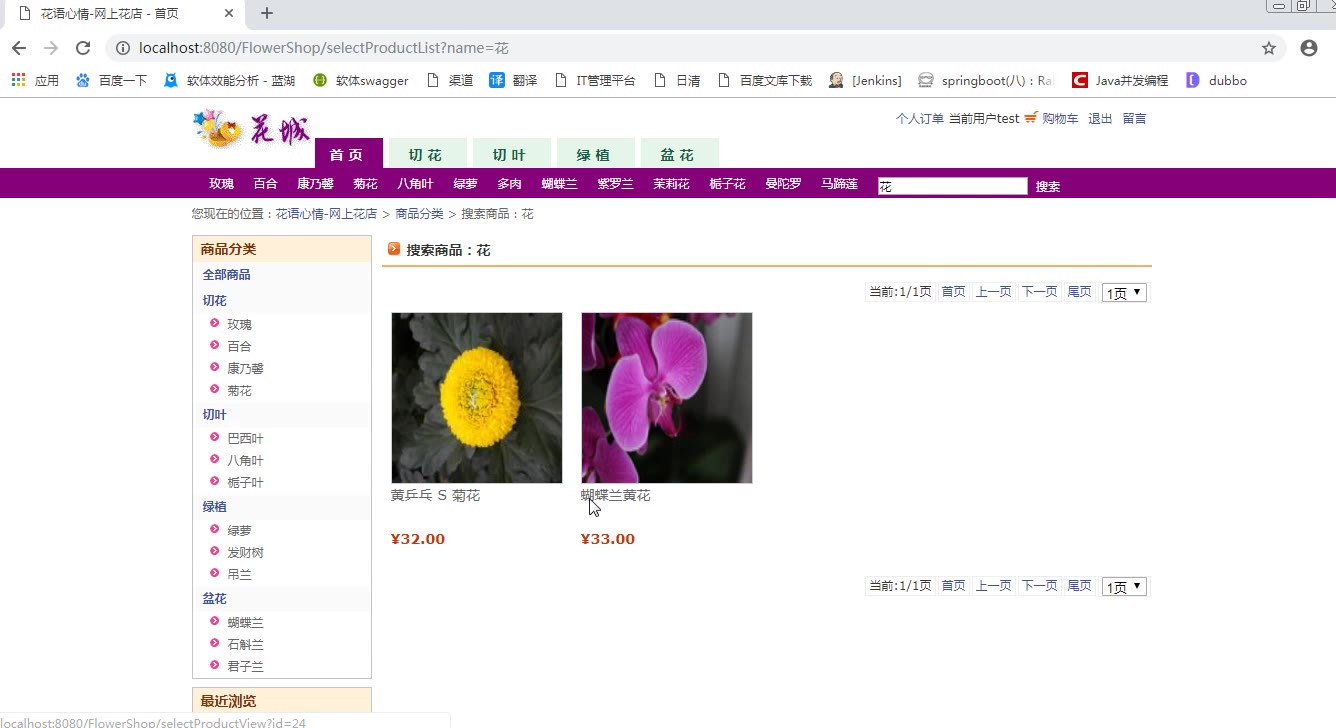Screen dimensions: 1336x728
Task: Select 发财树 in the category sidebar
Action: 245,552
